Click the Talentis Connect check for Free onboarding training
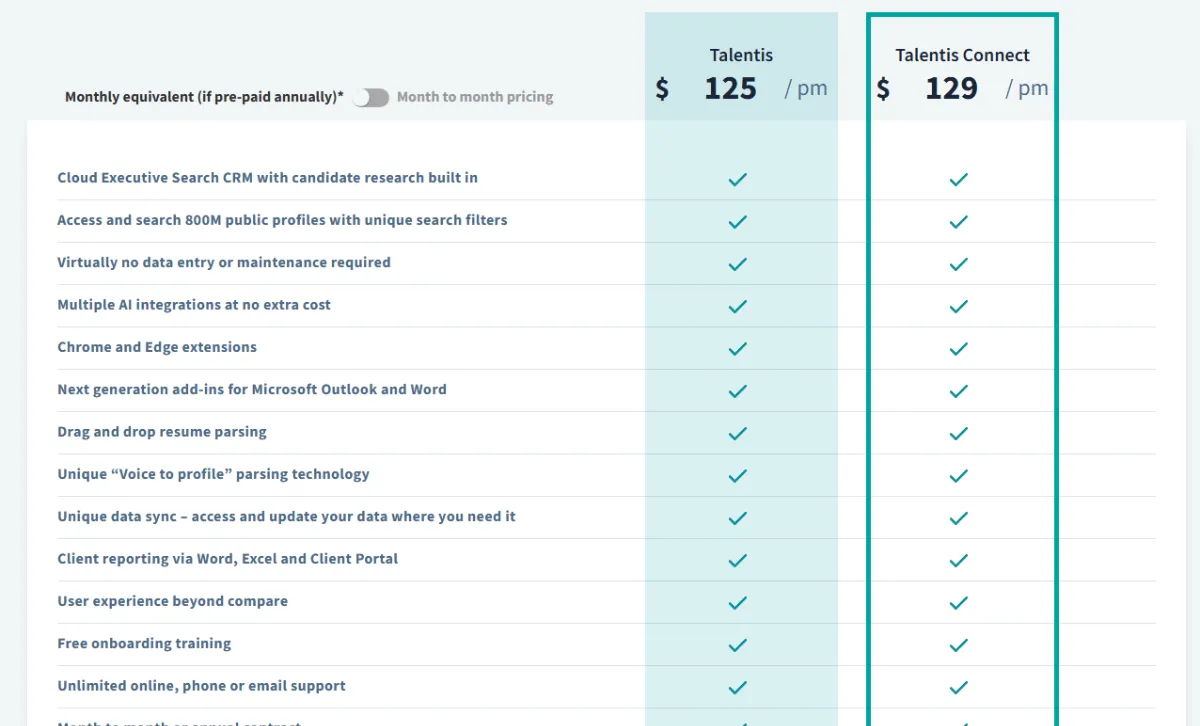Image resolution: width=1200 pixels, height=726 pixels. 959,645
